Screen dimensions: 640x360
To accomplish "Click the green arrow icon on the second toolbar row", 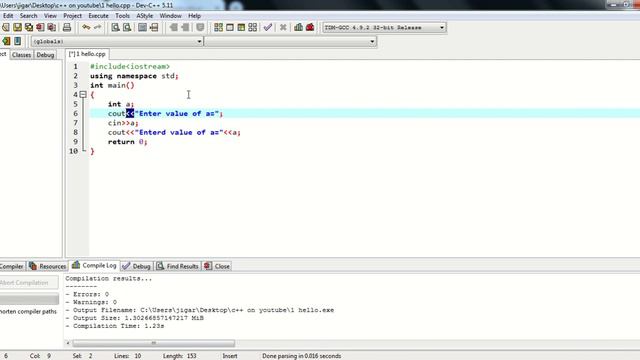I will pyautogui.click(x=6, y=41).
